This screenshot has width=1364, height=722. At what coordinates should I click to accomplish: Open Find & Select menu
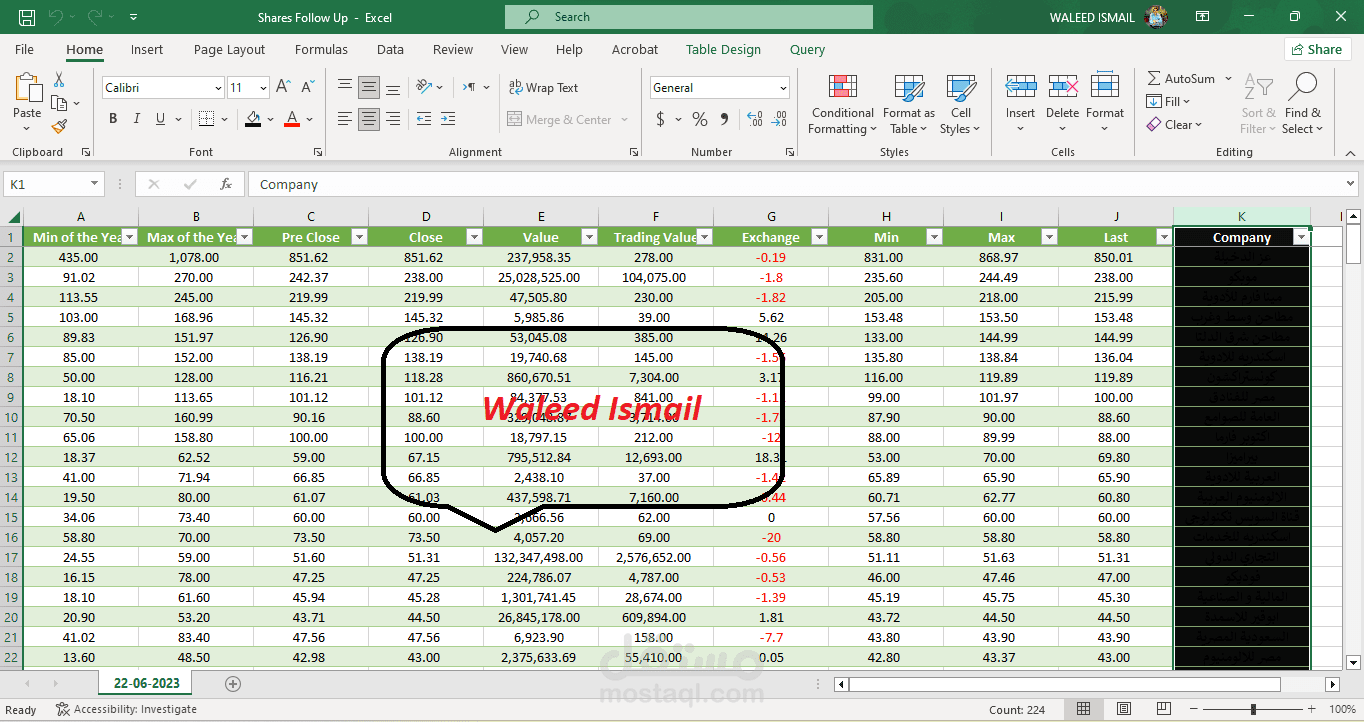click(1303, 104)
